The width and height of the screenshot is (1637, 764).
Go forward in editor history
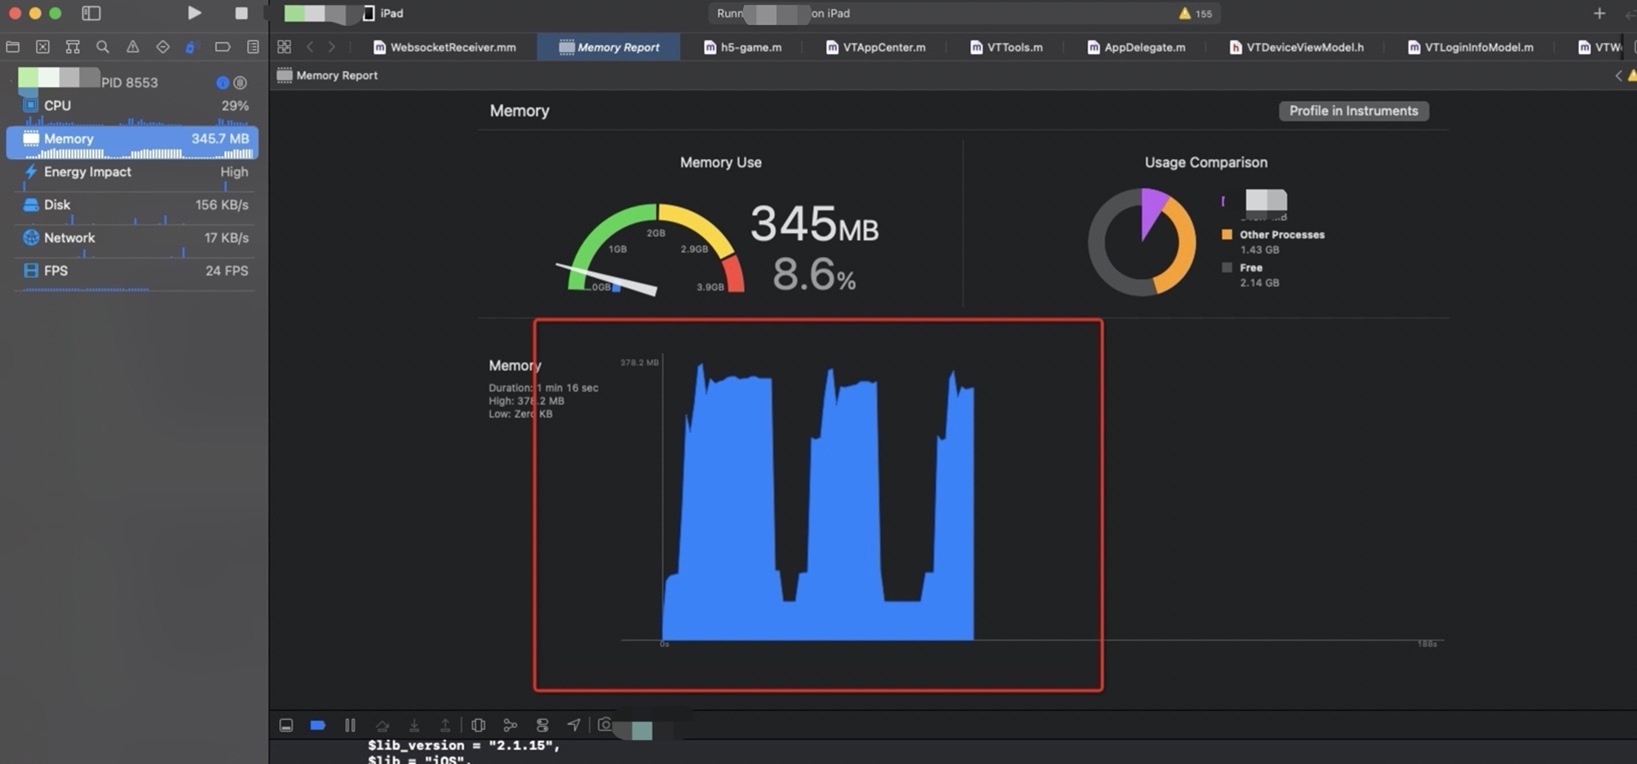pyautogui.click(x=332, y=47)
